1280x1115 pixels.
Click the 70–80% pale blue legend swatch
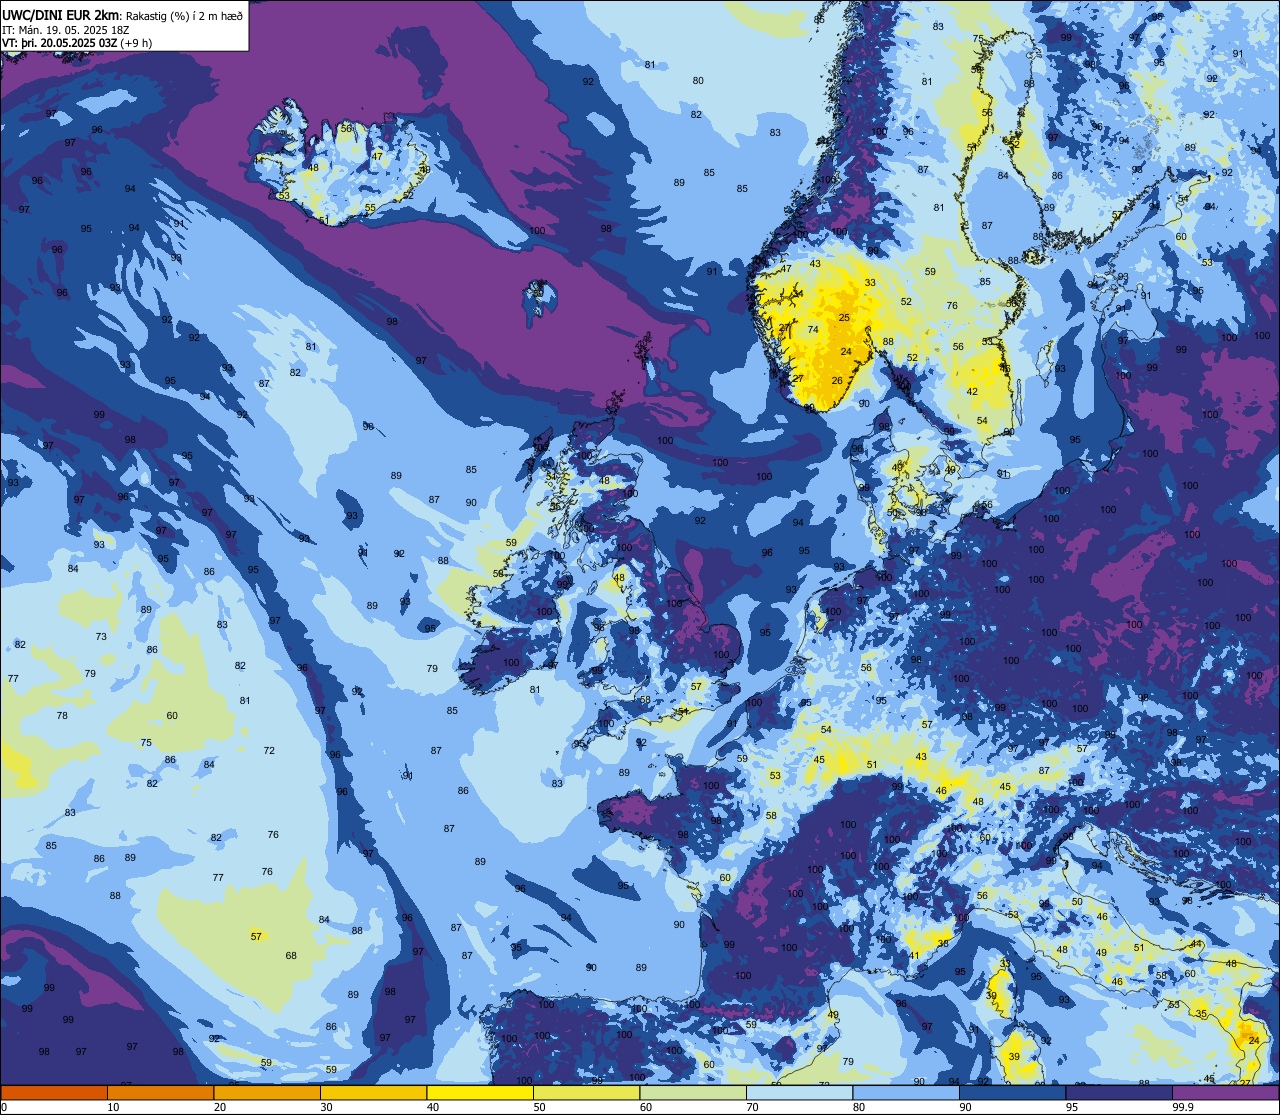pos(799,1092)
